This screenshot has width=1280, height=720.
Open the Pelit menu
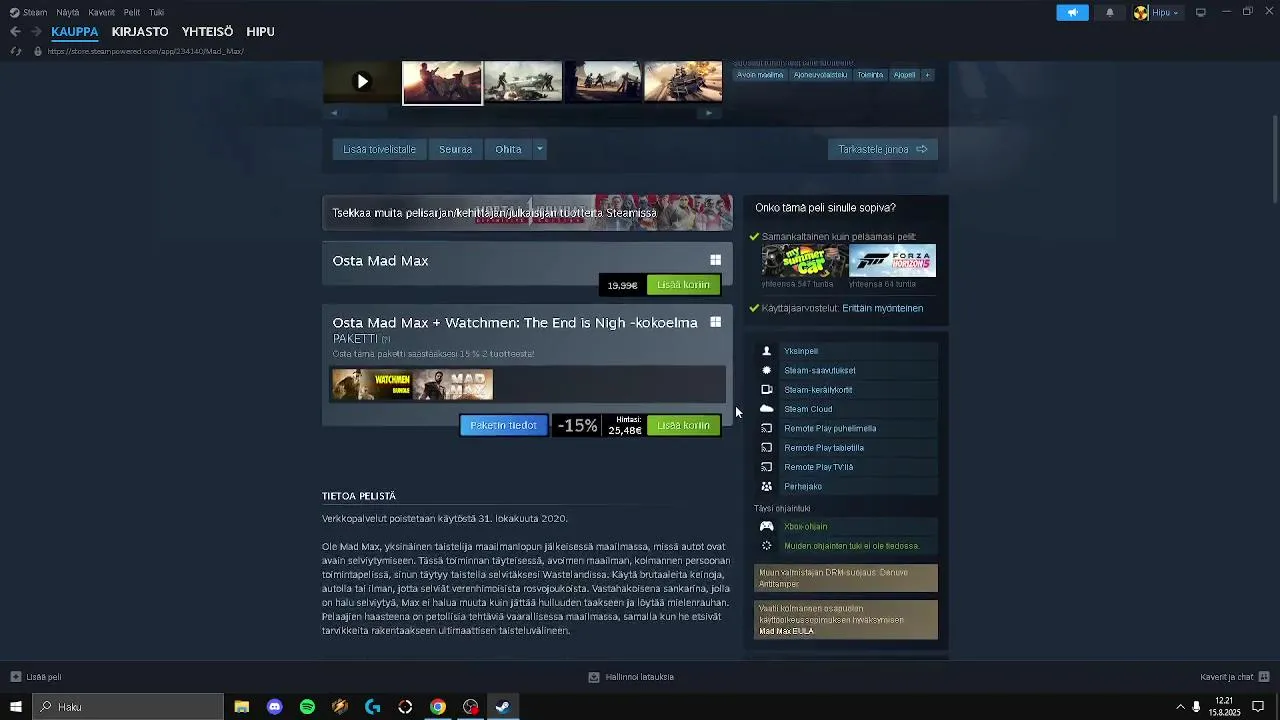coord(132,13)
